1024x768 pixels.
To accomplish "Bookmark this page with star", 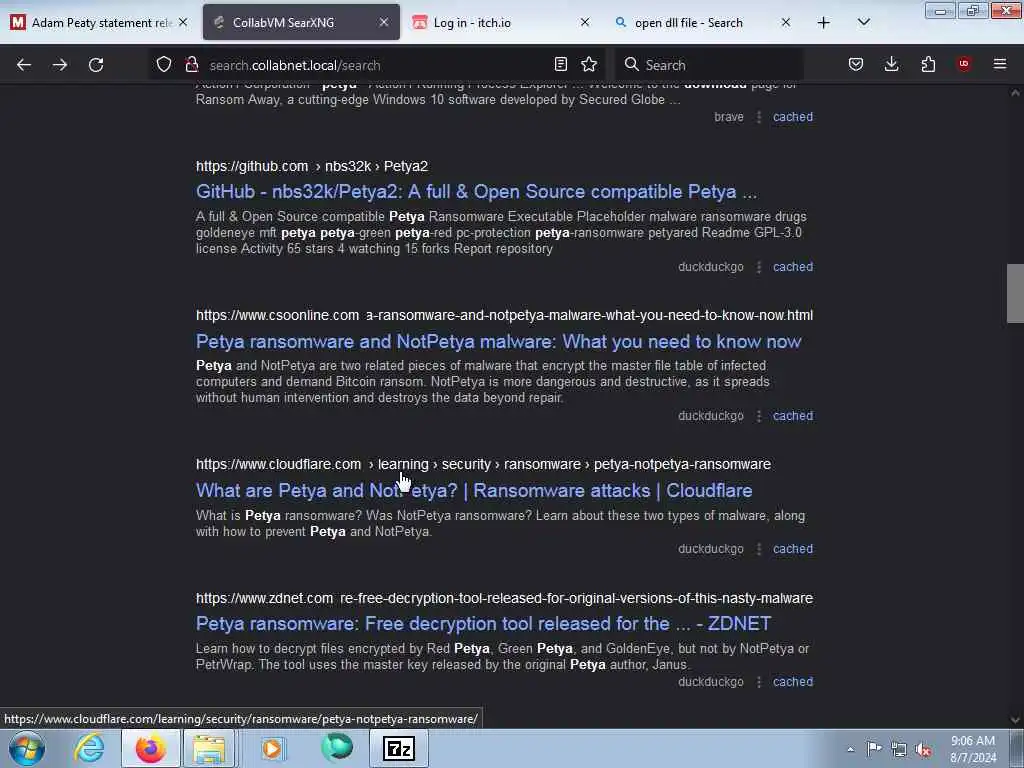I will (589, 64).
